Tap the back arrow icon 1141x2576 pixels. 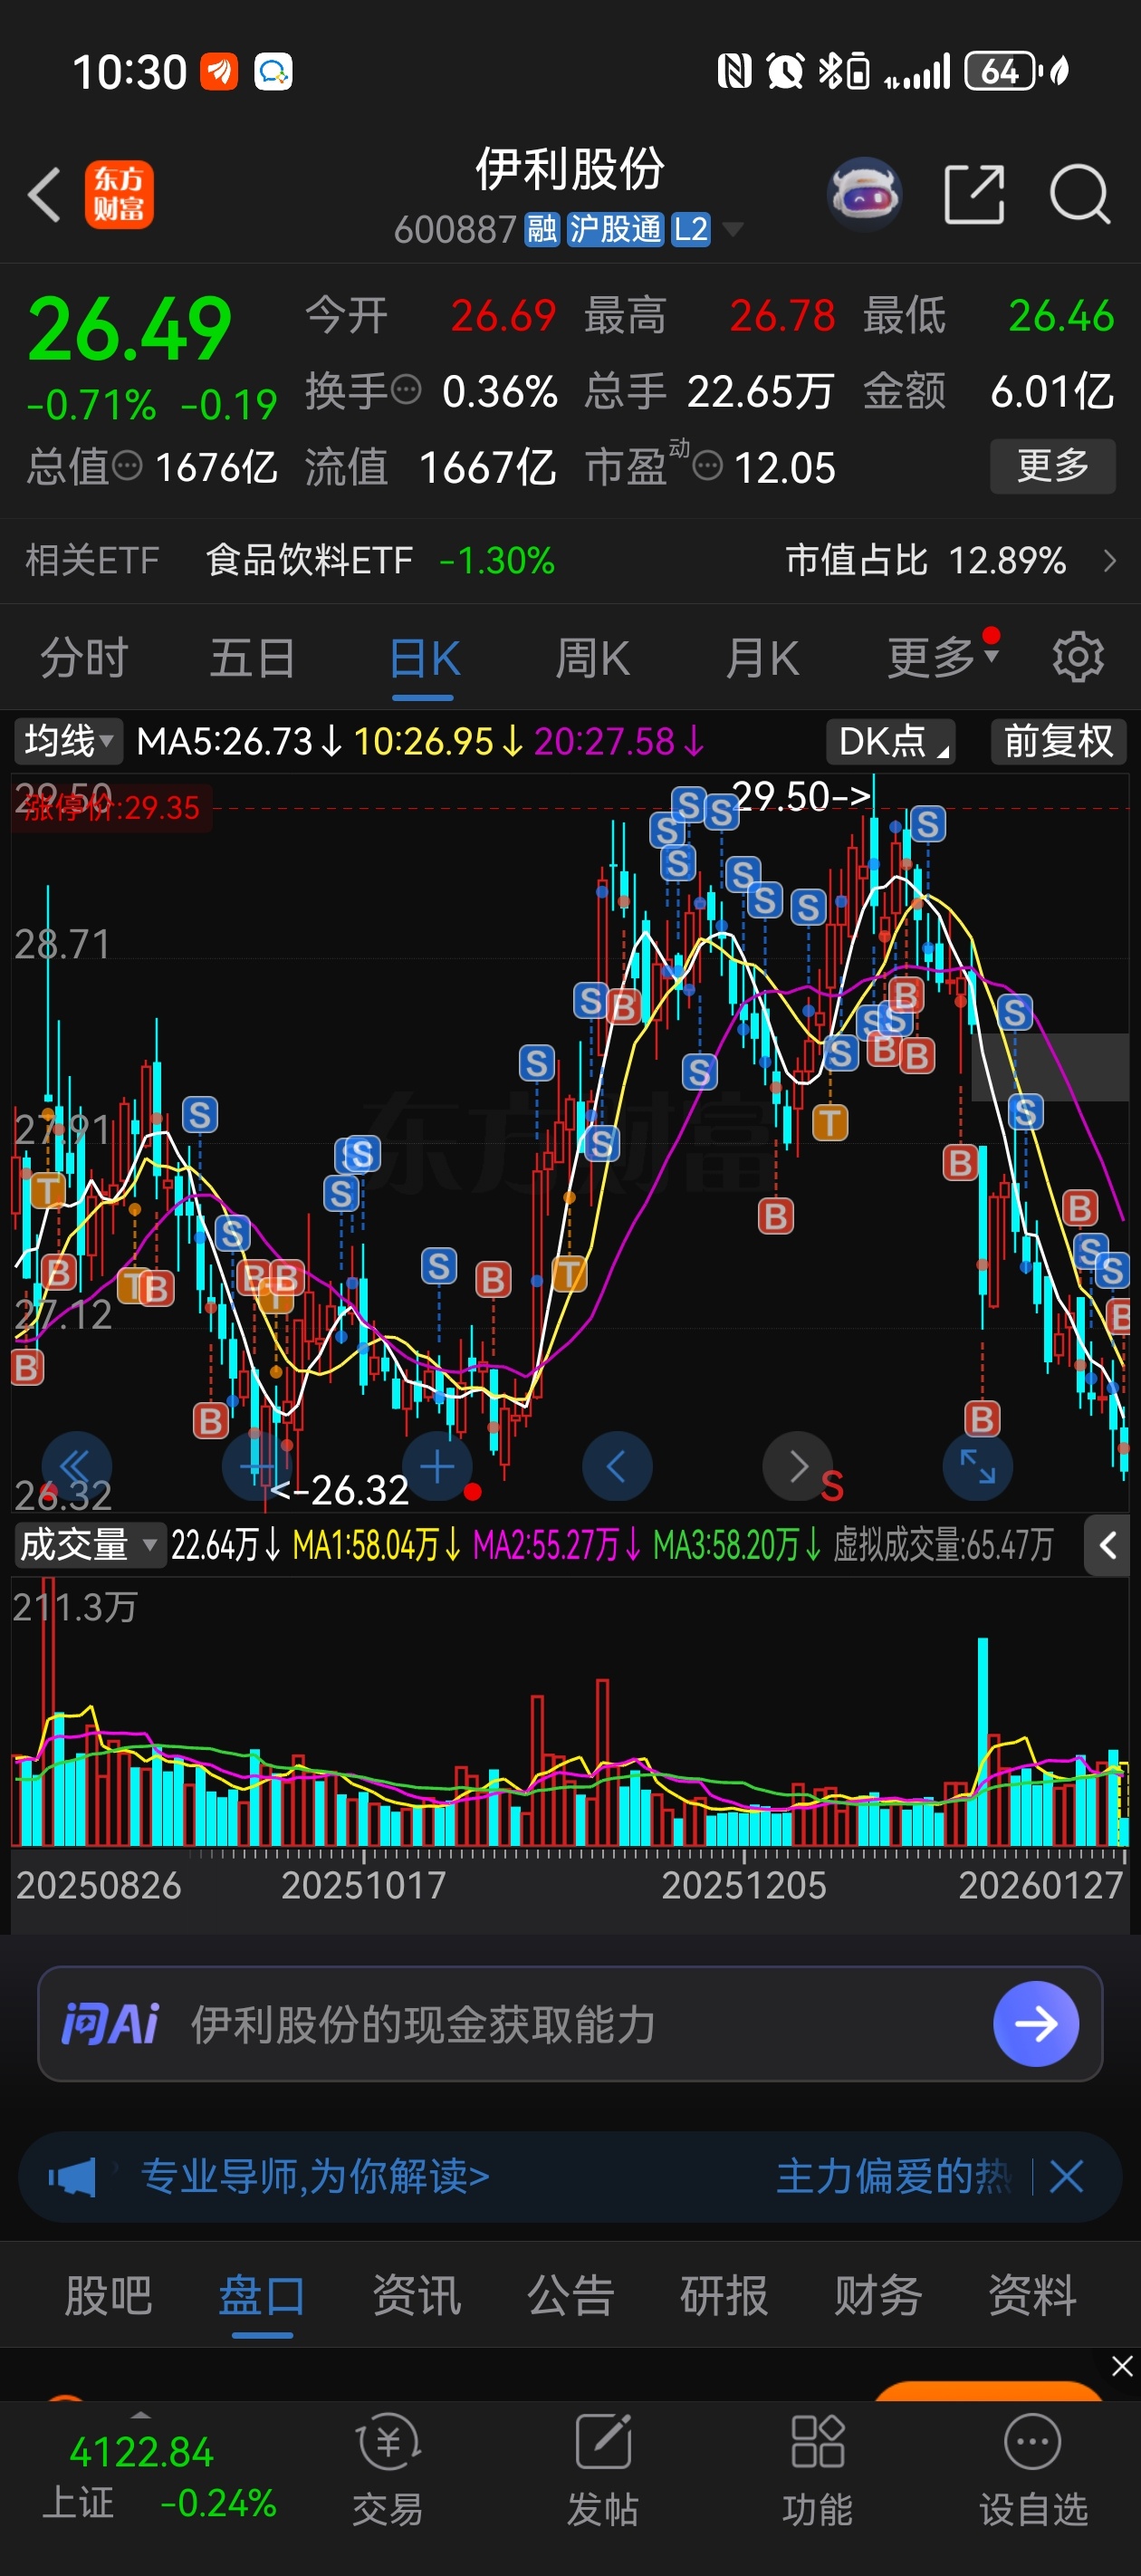click(x=45, y=194)
